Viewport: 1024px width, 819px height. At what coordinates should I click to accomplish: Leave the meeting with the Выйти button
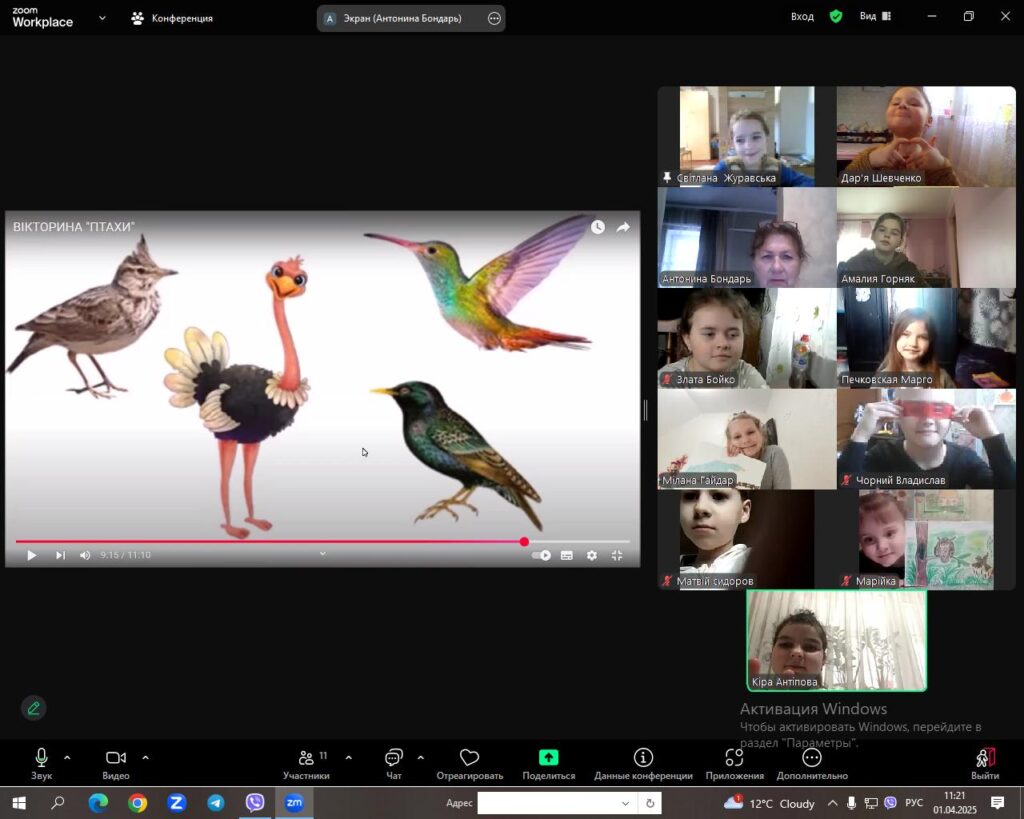(985, 763)
